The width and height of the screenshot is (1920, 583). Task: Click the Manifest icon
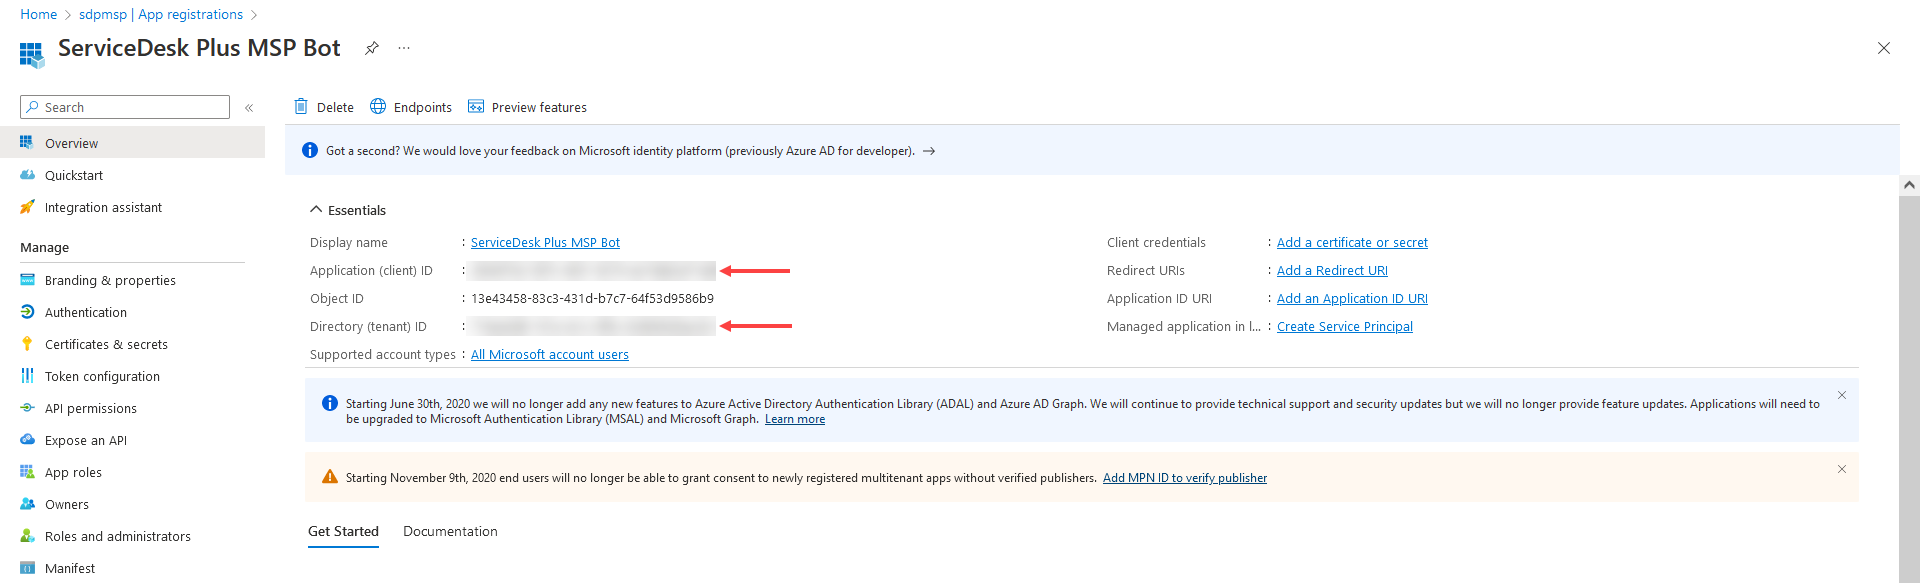tap(27, 568)
